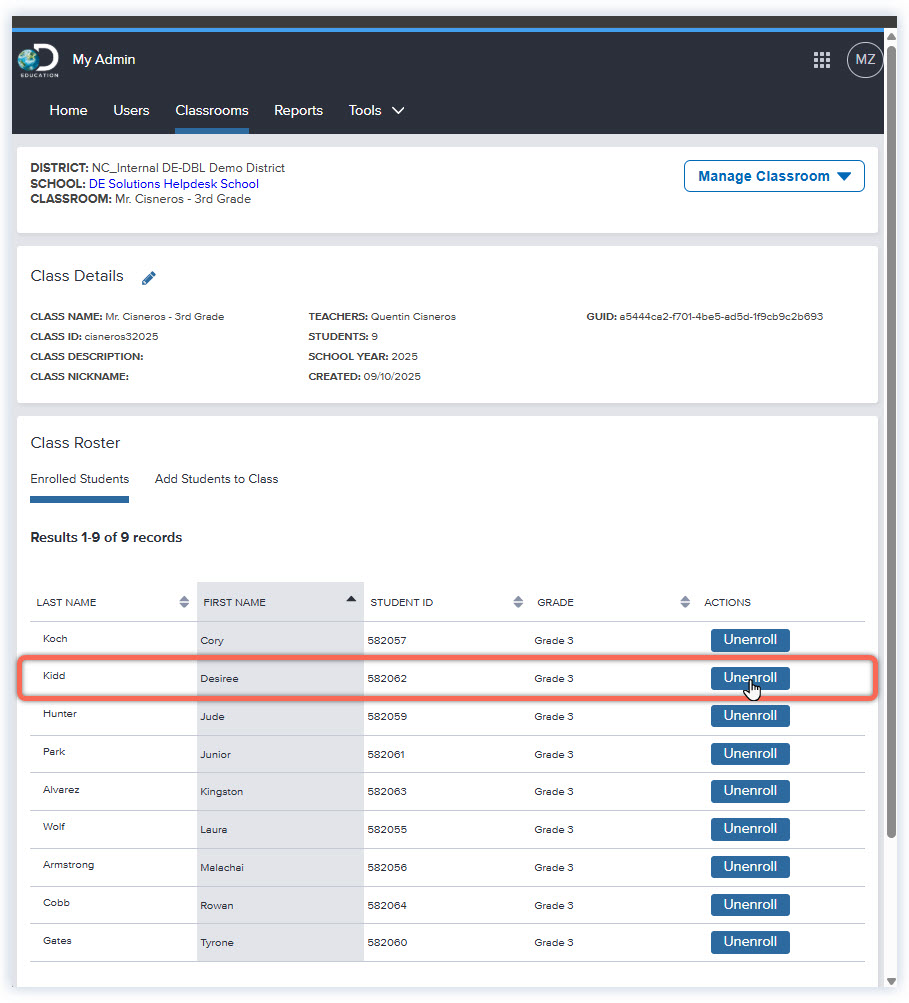The height and width of the screenshot is (1003, 909).
Task: Expand the Manage Classroom dropdown
Action: pyautogui.click(x=774, y=176)
